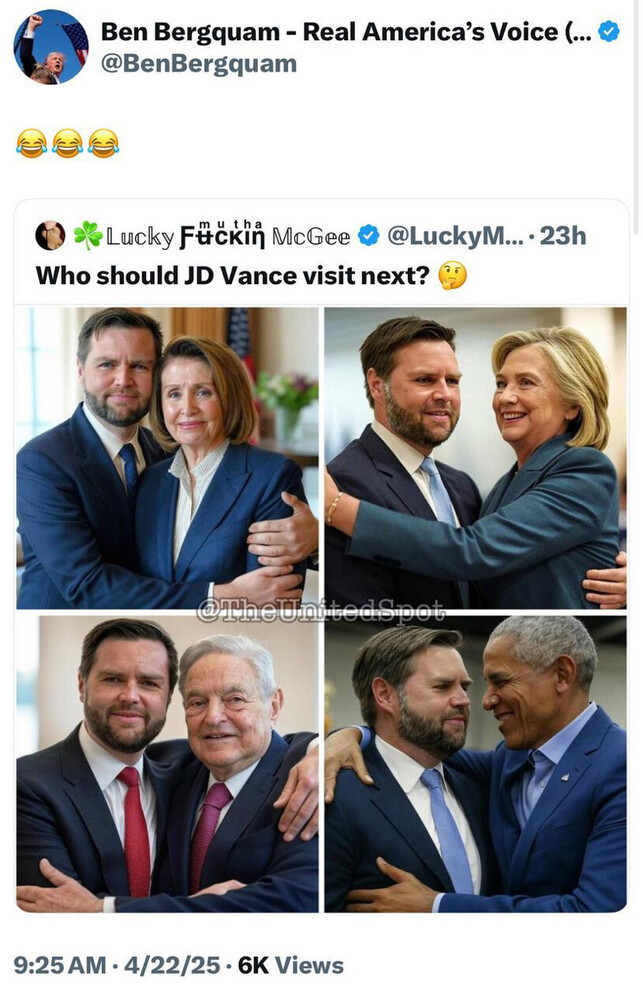This screenshot has width=643, height=994.
Task: Enlarge the top-left photo in the quoted tweet
Action: coord(167,457)
